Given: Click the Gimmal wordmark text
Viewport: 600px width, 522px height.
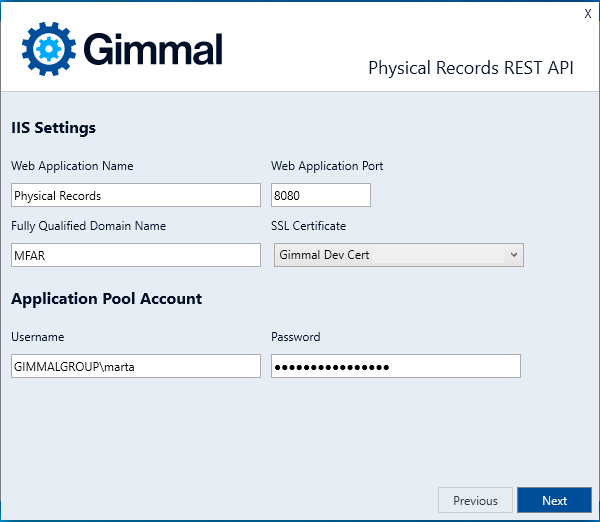Looking at the screenshot, I should [153, 49].
